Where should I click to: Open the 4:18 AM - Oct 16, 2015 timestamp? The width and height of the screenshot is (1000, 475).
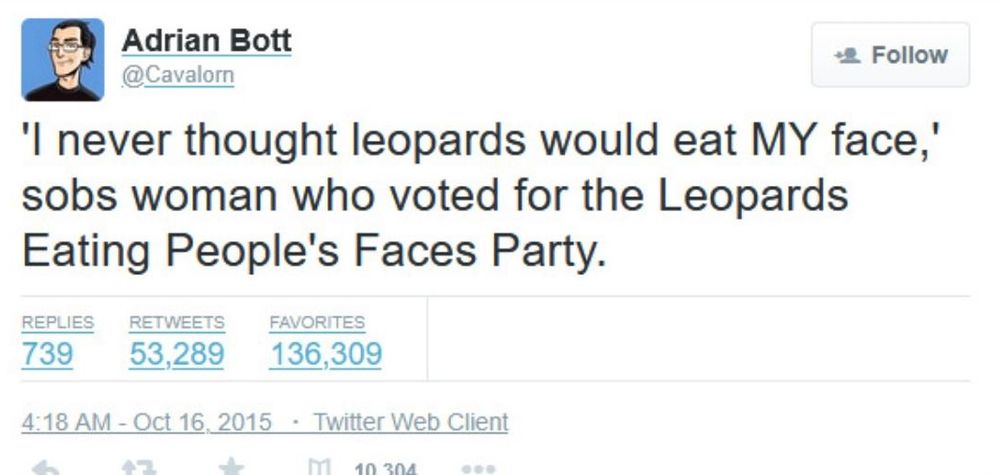point(147,422)
